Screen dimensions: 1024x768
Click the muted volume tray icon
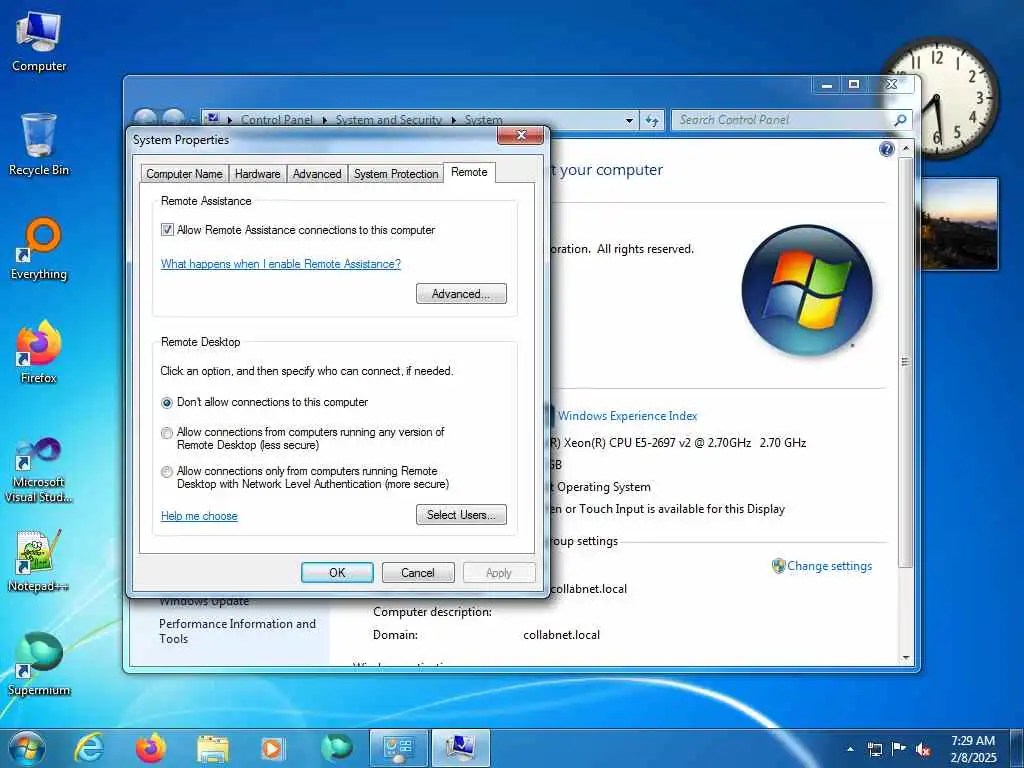click(923, 749)
